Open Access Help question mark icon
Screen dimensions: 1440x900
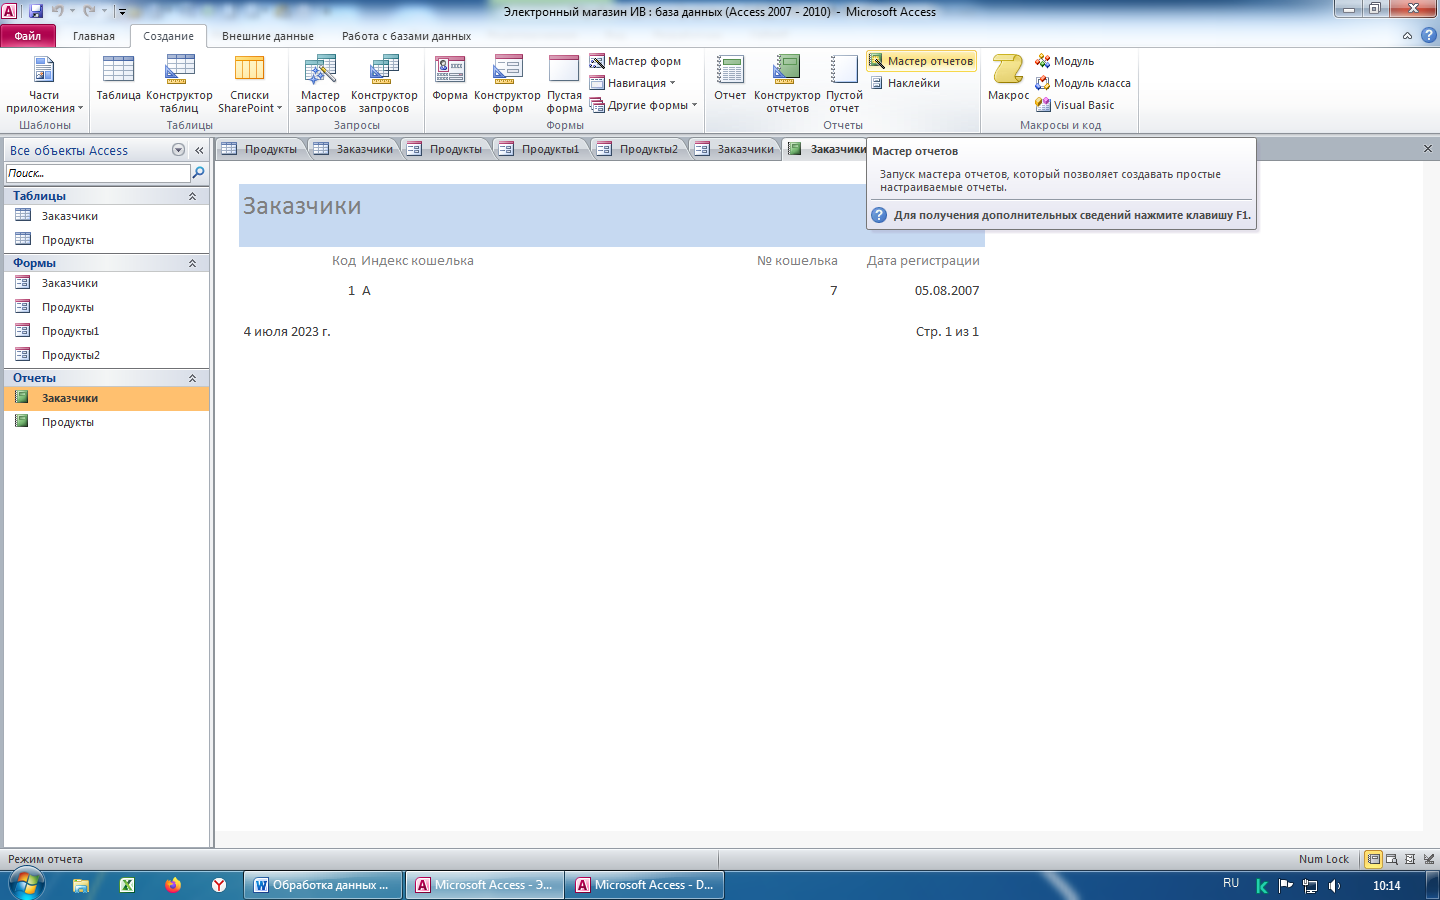click(1428, 35)
